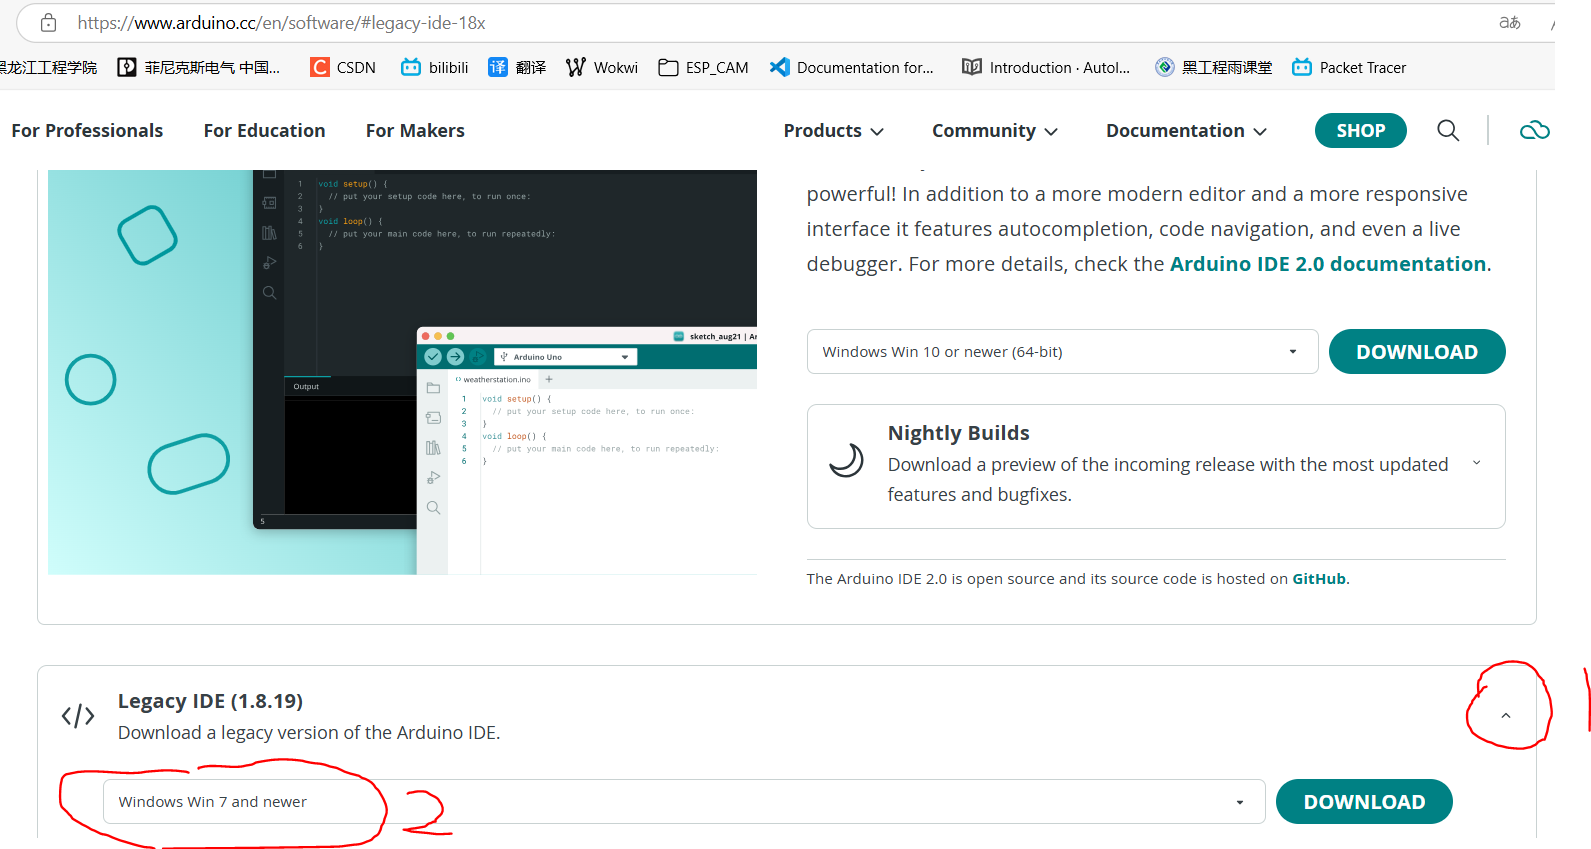Go to For Makers
Viewport: 1591px width, 849px height.
tap(415, 131)
